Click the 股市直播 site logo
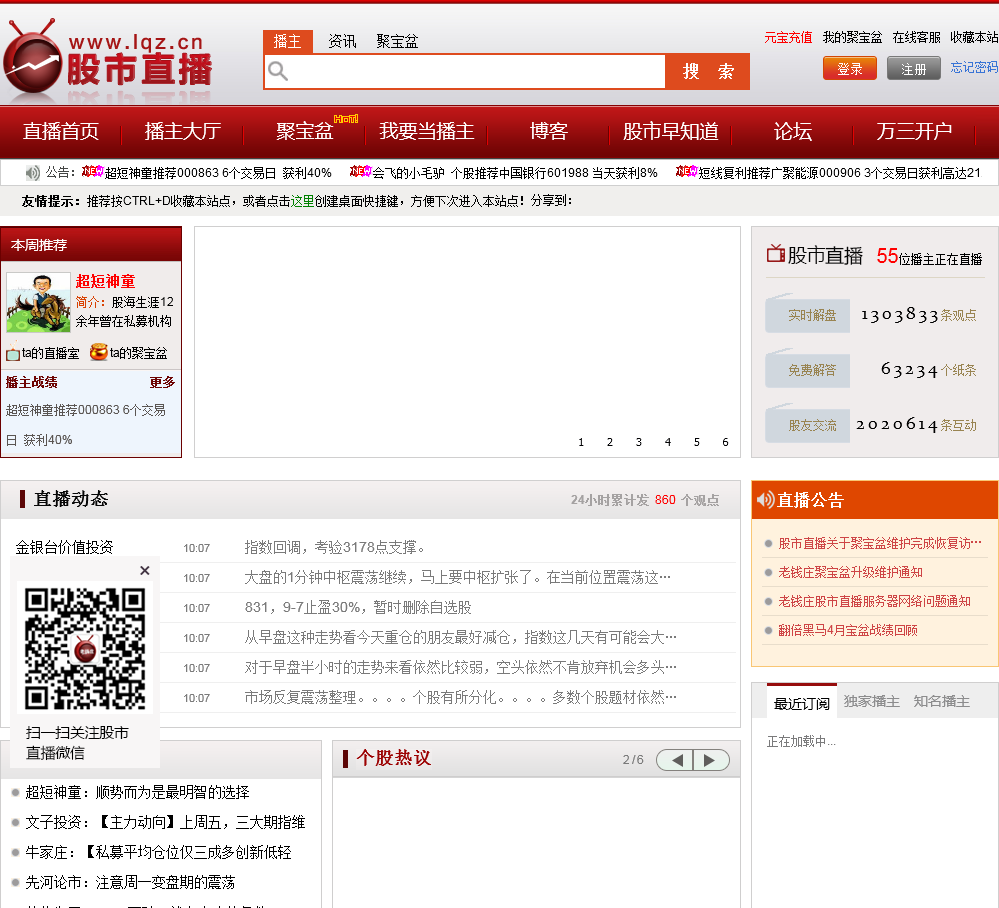Image resolution: width=999 pixels, height=908 pixels. click(108, 62)
